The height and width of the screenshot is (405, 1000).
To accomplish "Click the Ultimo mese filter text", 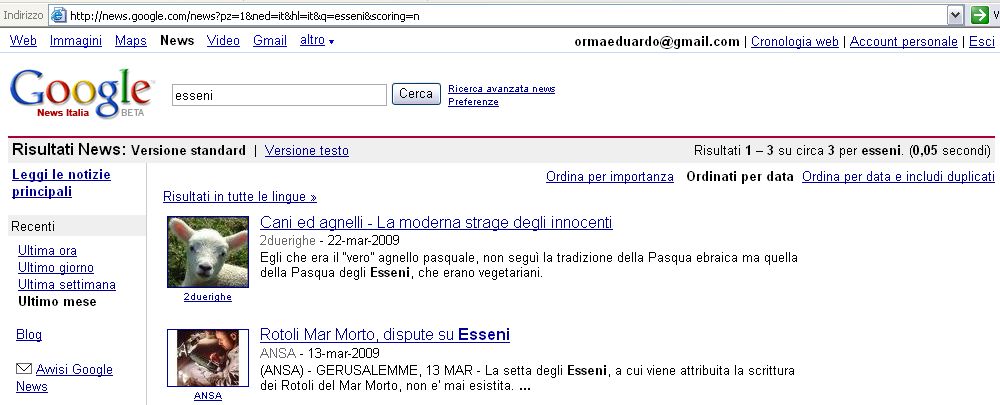I will 57,302.
